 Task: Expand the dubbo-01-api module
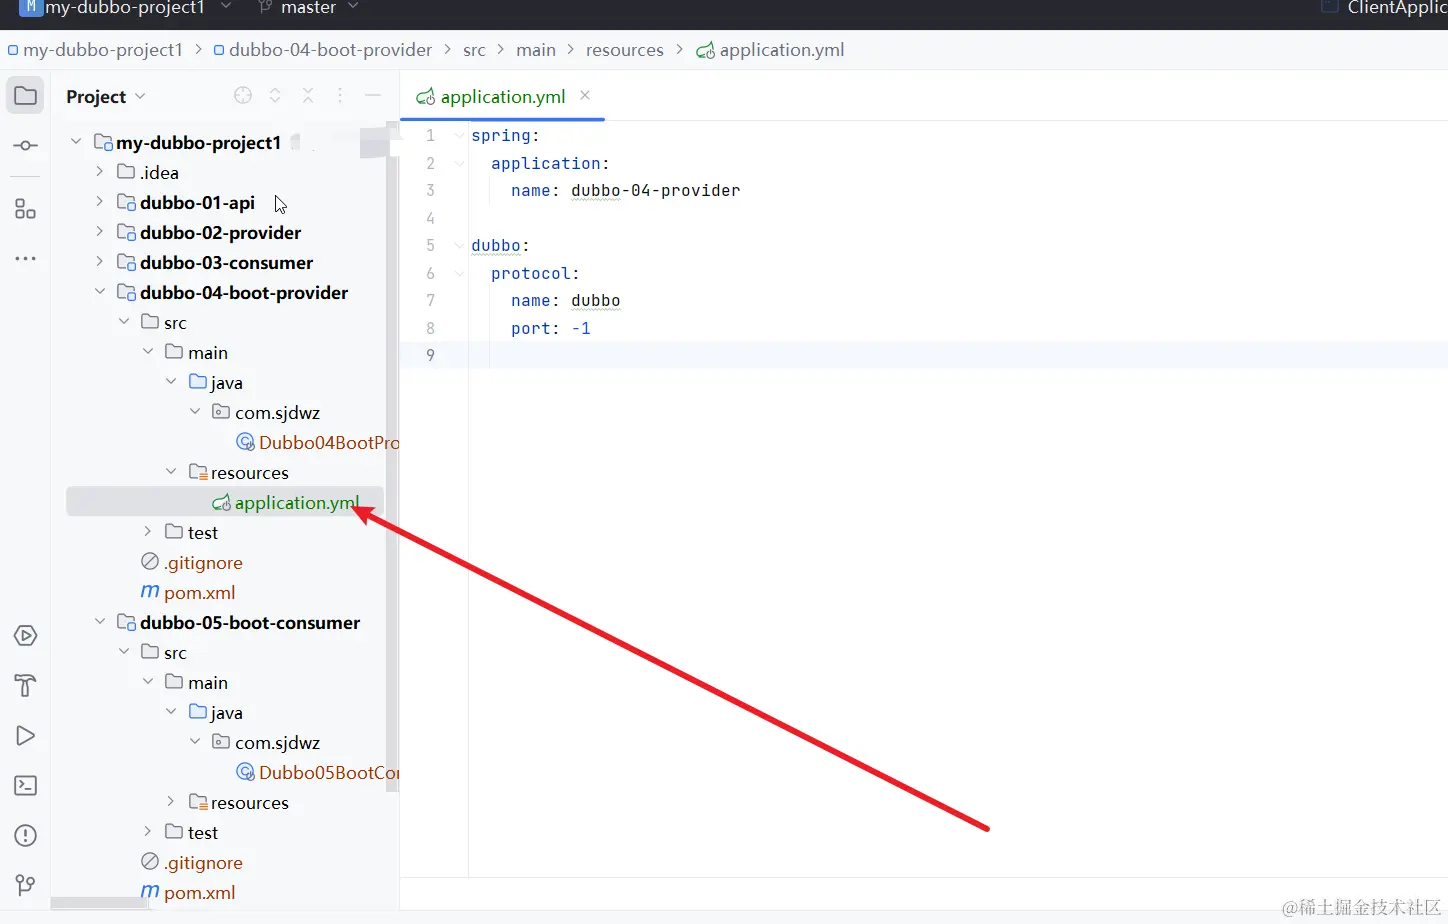tap(100, 202)
